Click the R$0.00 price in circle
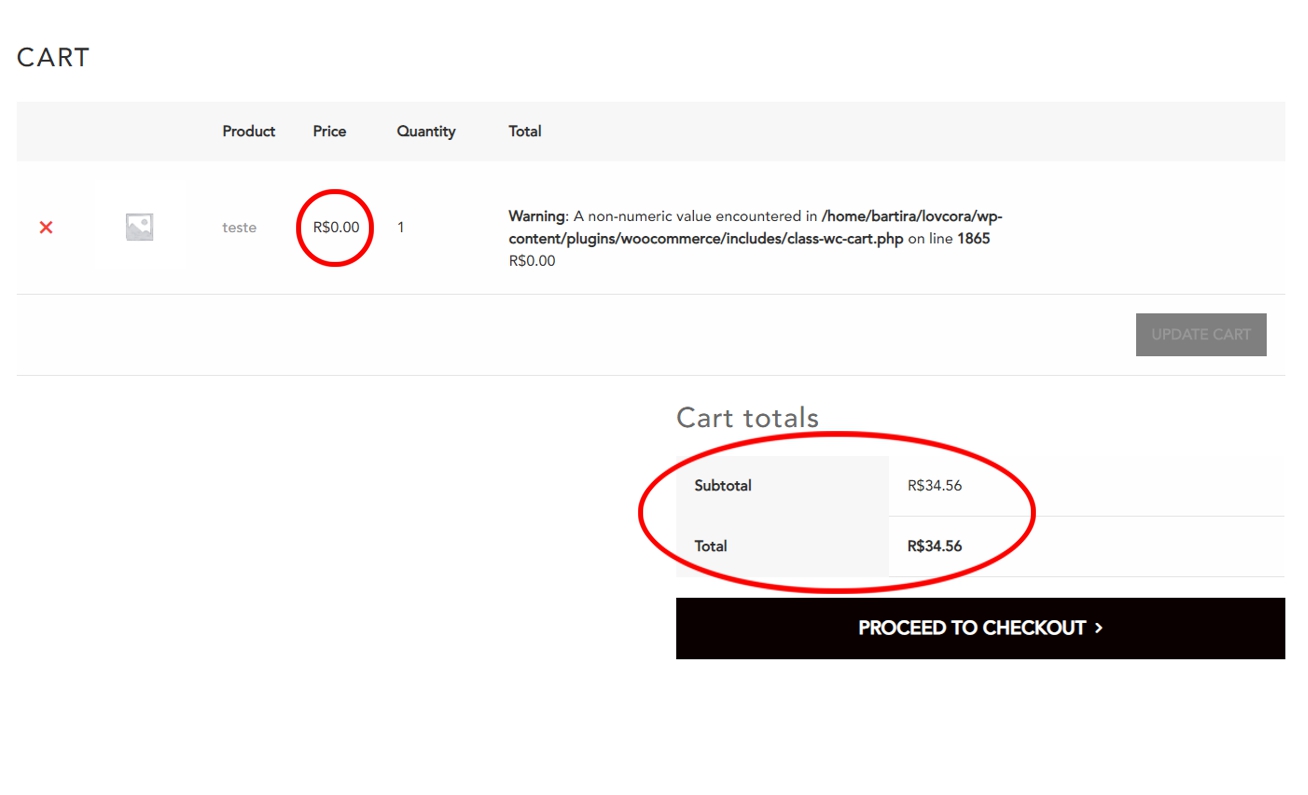 pyautogui.click(x=336, y=228)
